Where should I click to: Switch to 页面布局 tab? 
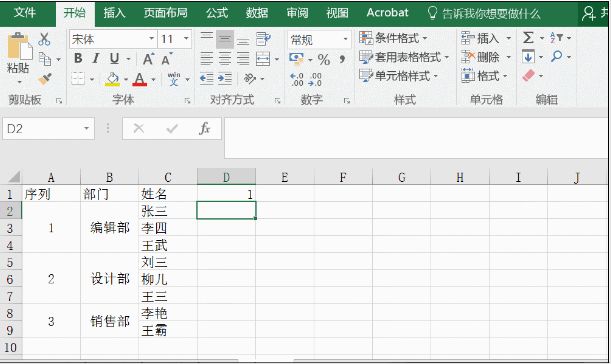(165, 13)
